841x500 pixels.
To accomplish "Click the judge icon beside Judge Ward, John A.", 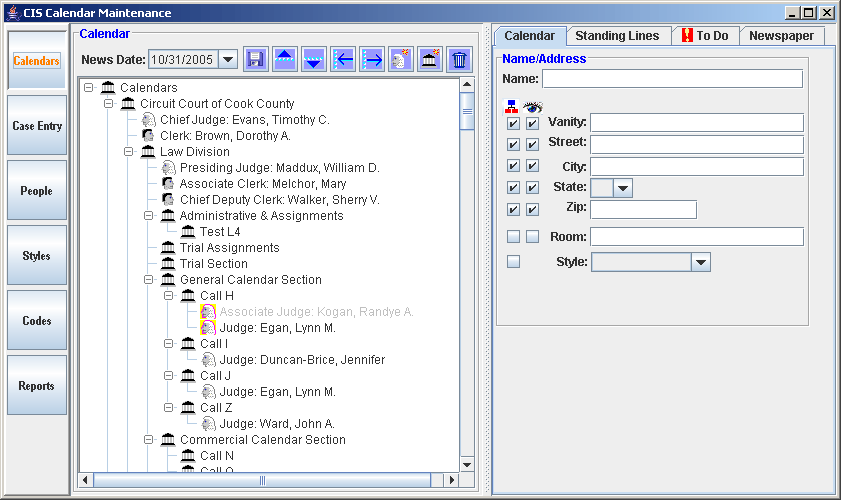I will coord(208,424).
